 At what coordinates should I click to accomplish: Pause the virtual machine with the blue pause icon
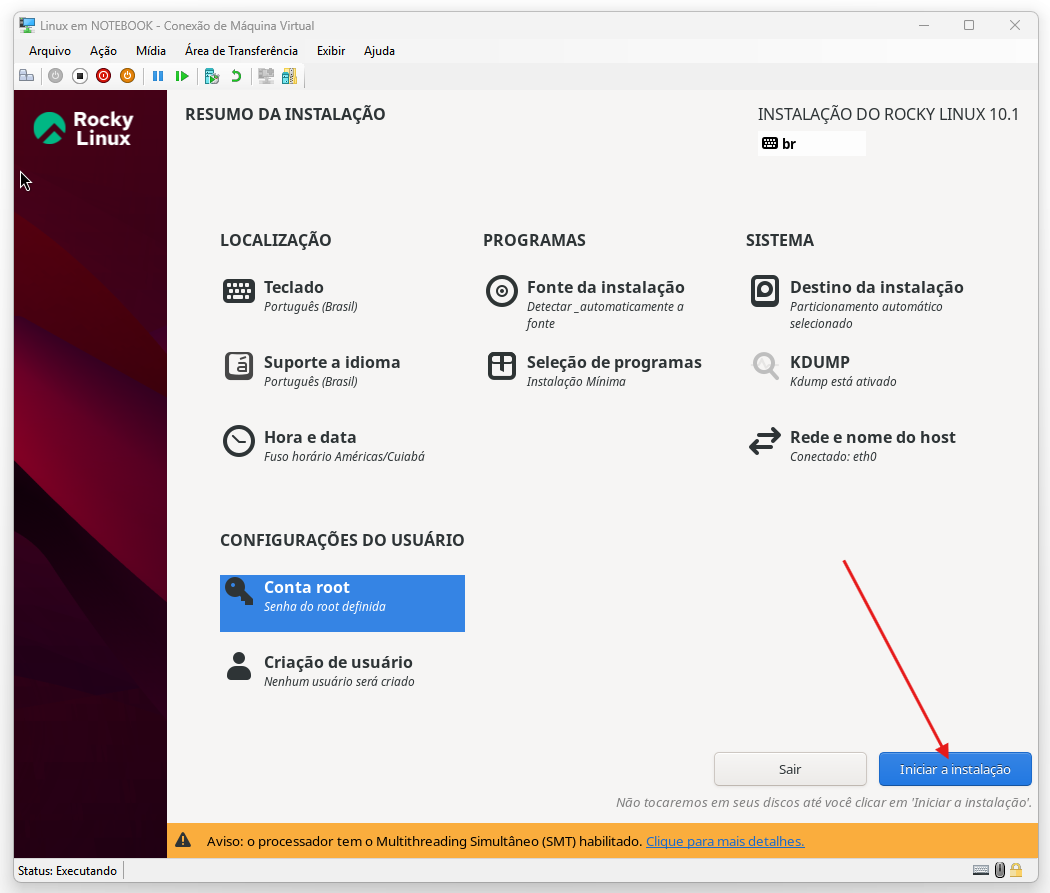(x=158, y=76)
